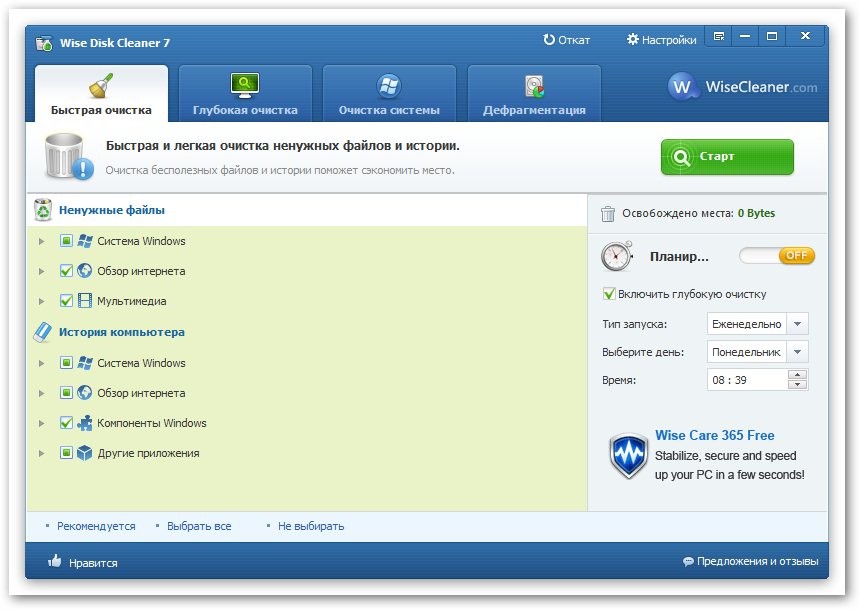Click the trash can with exclamation icon
Image resolution: width=860 pixels, height=610 pixels.
point(67,156)
